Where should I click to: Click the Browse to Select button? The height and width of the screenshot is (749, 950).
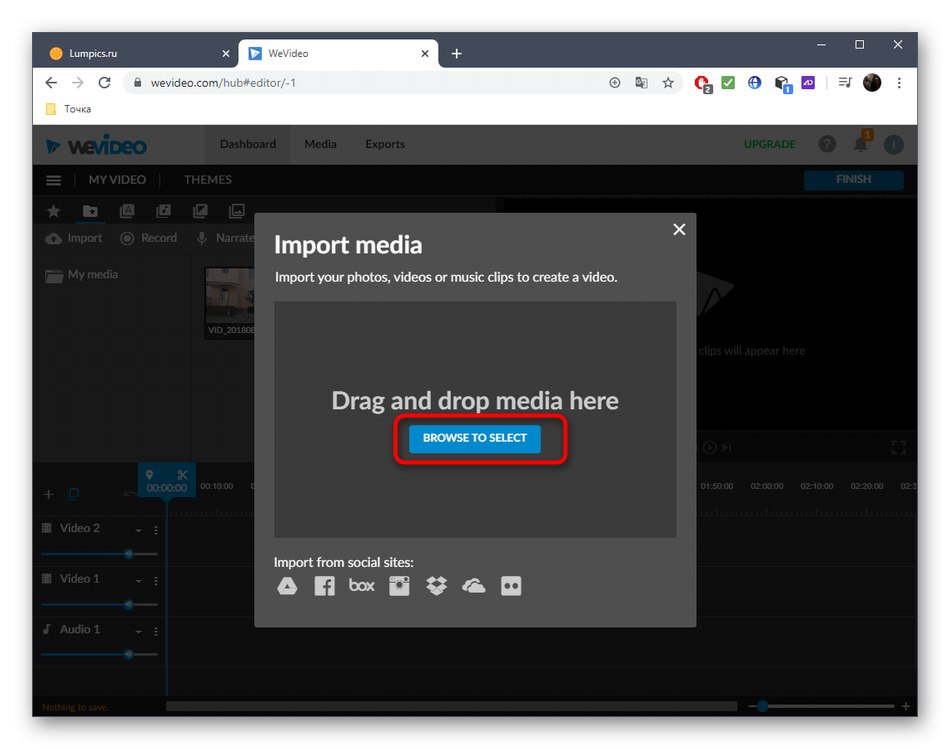pos(474,438)
